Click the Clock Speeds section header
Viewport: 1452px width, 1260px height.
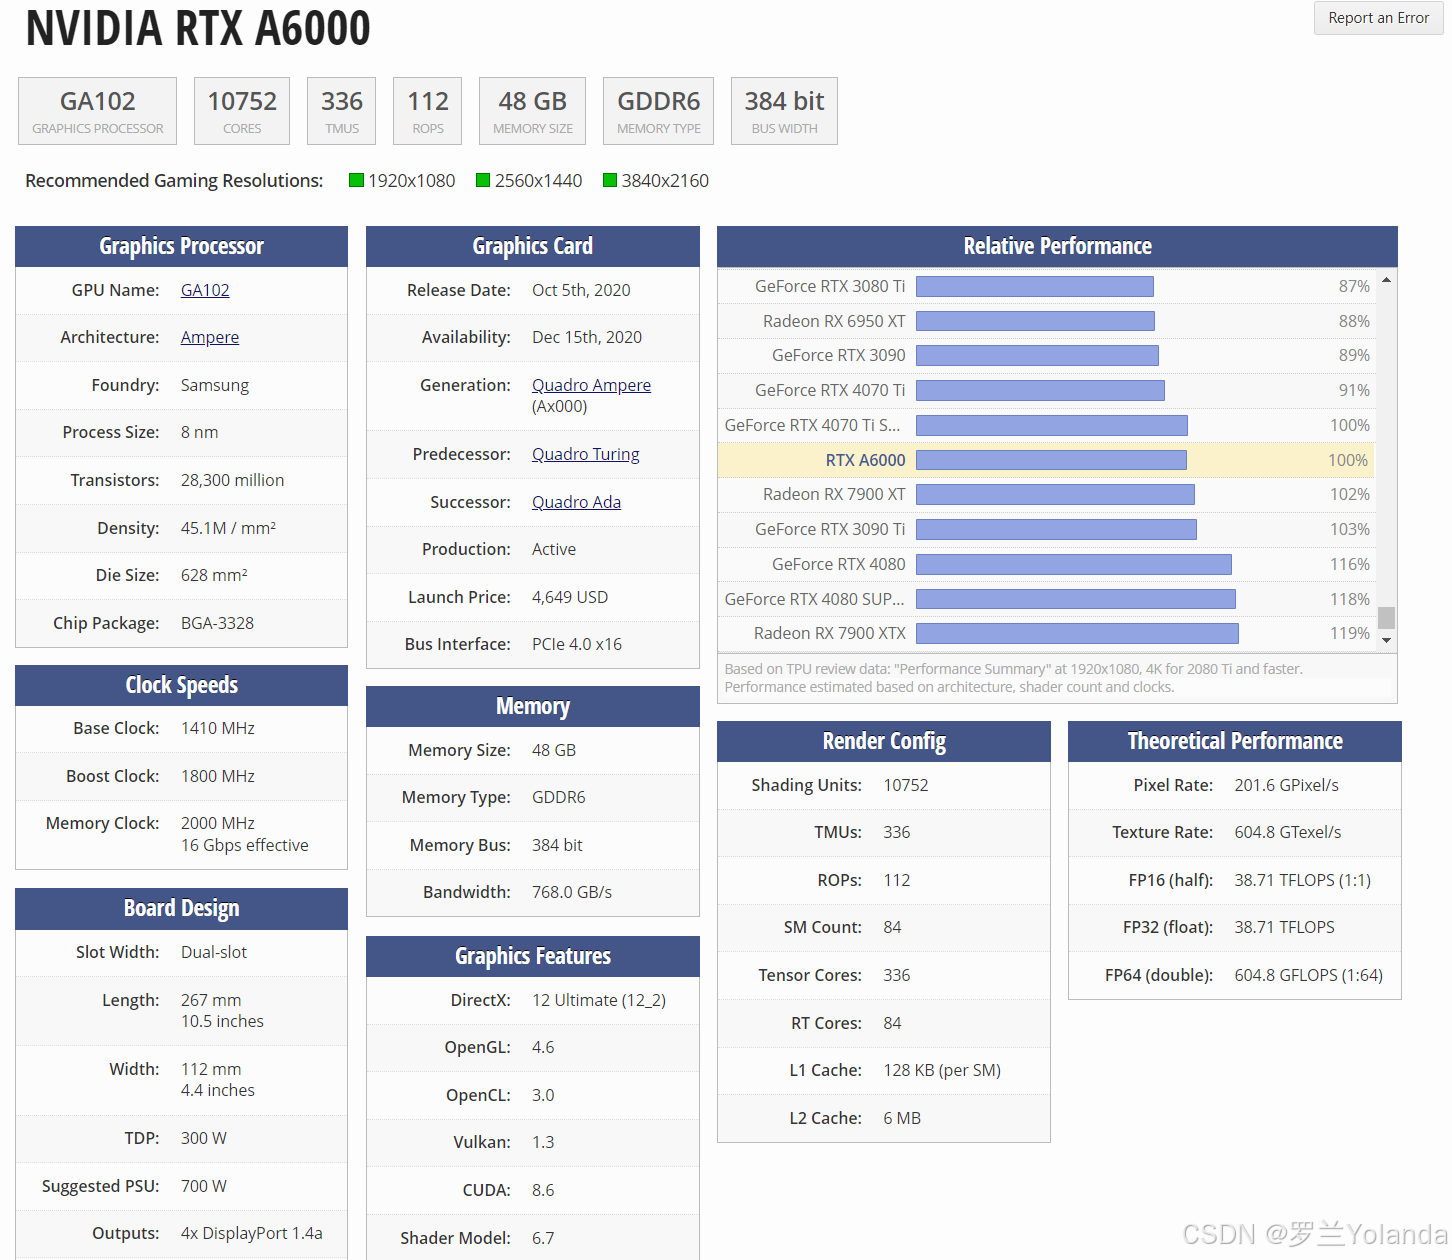point(181,685)
